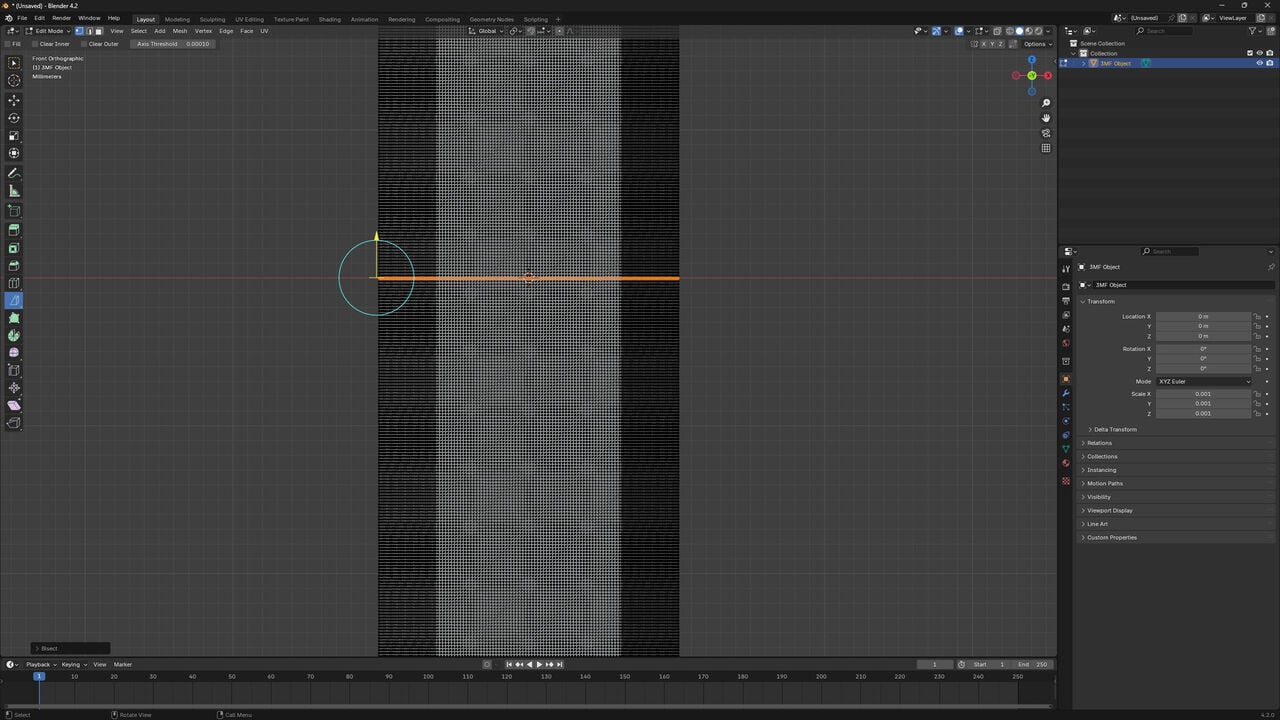Select the Rip Region tool

[x=14, y=423]
